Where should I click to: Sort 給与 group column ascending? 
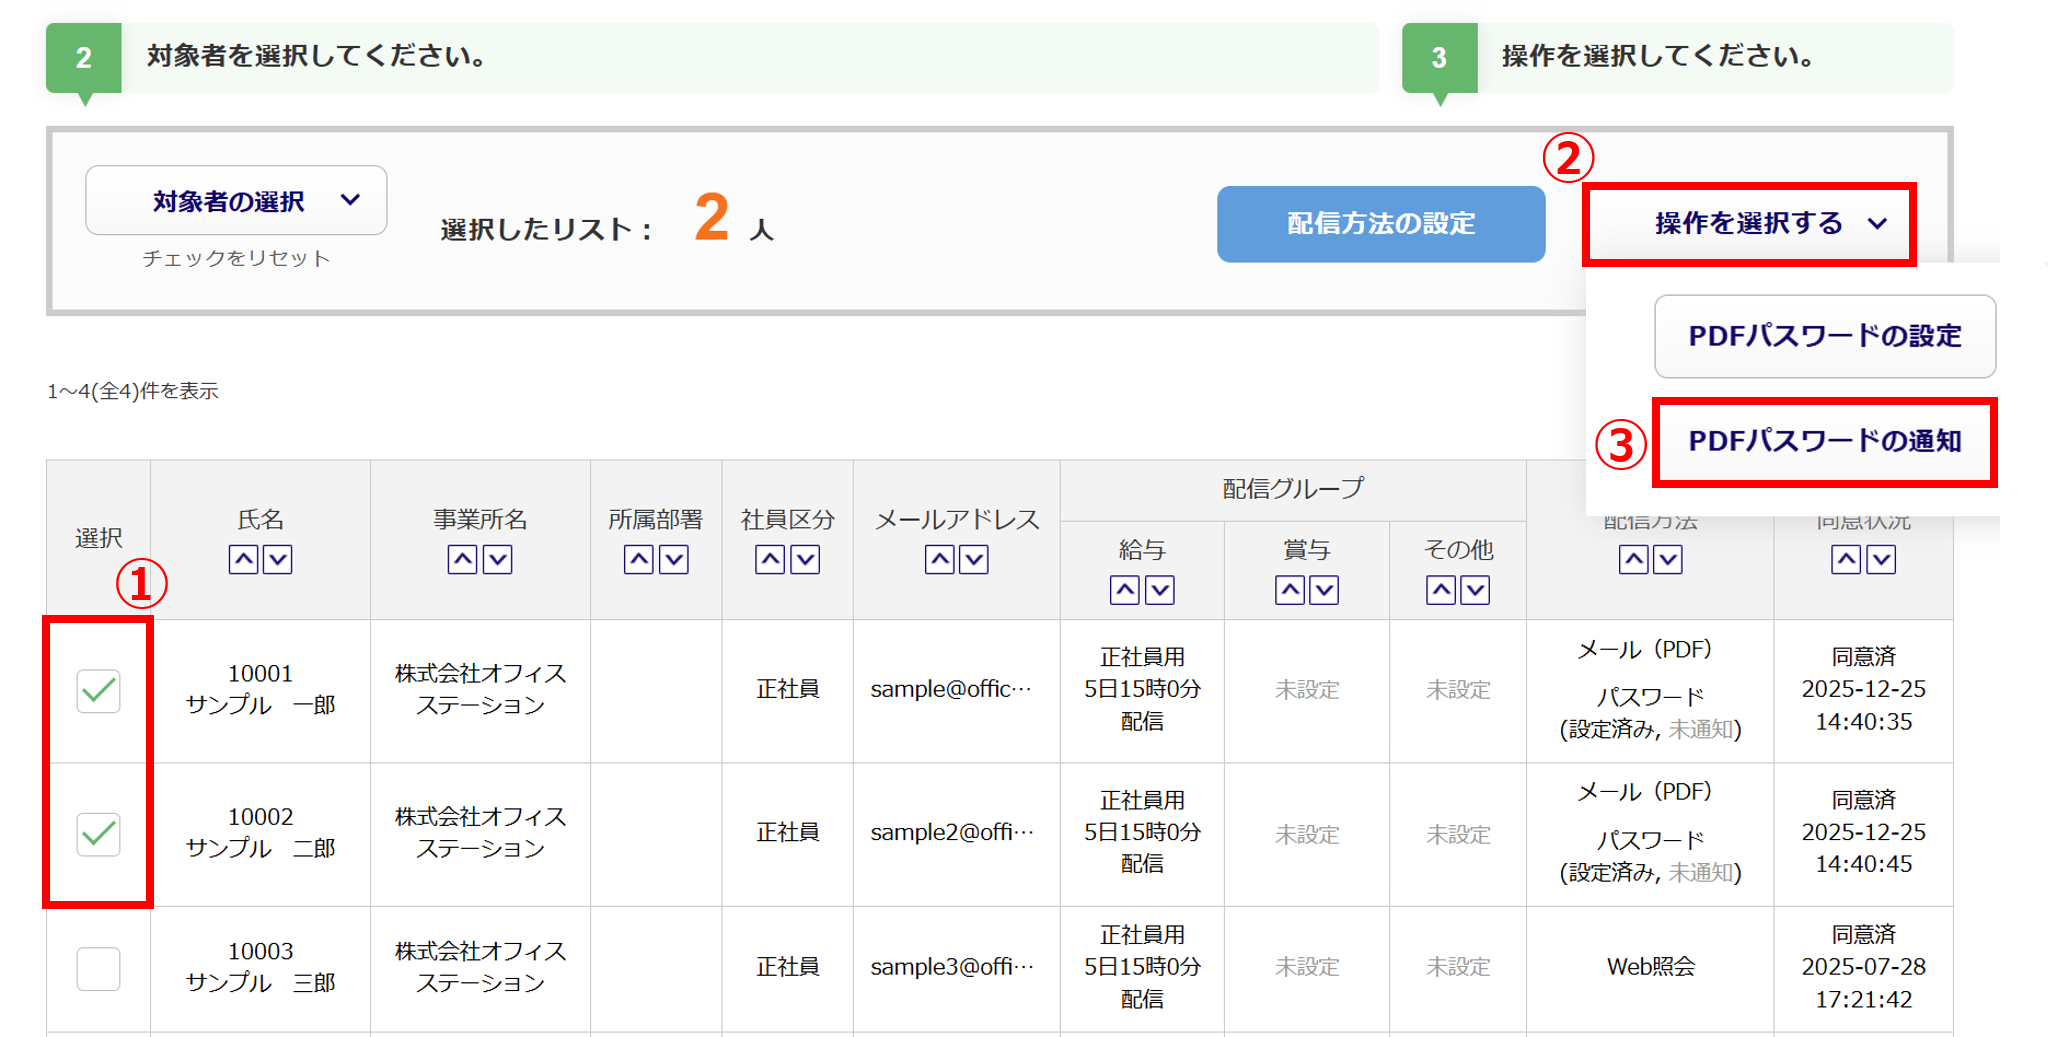[1125, 590]
